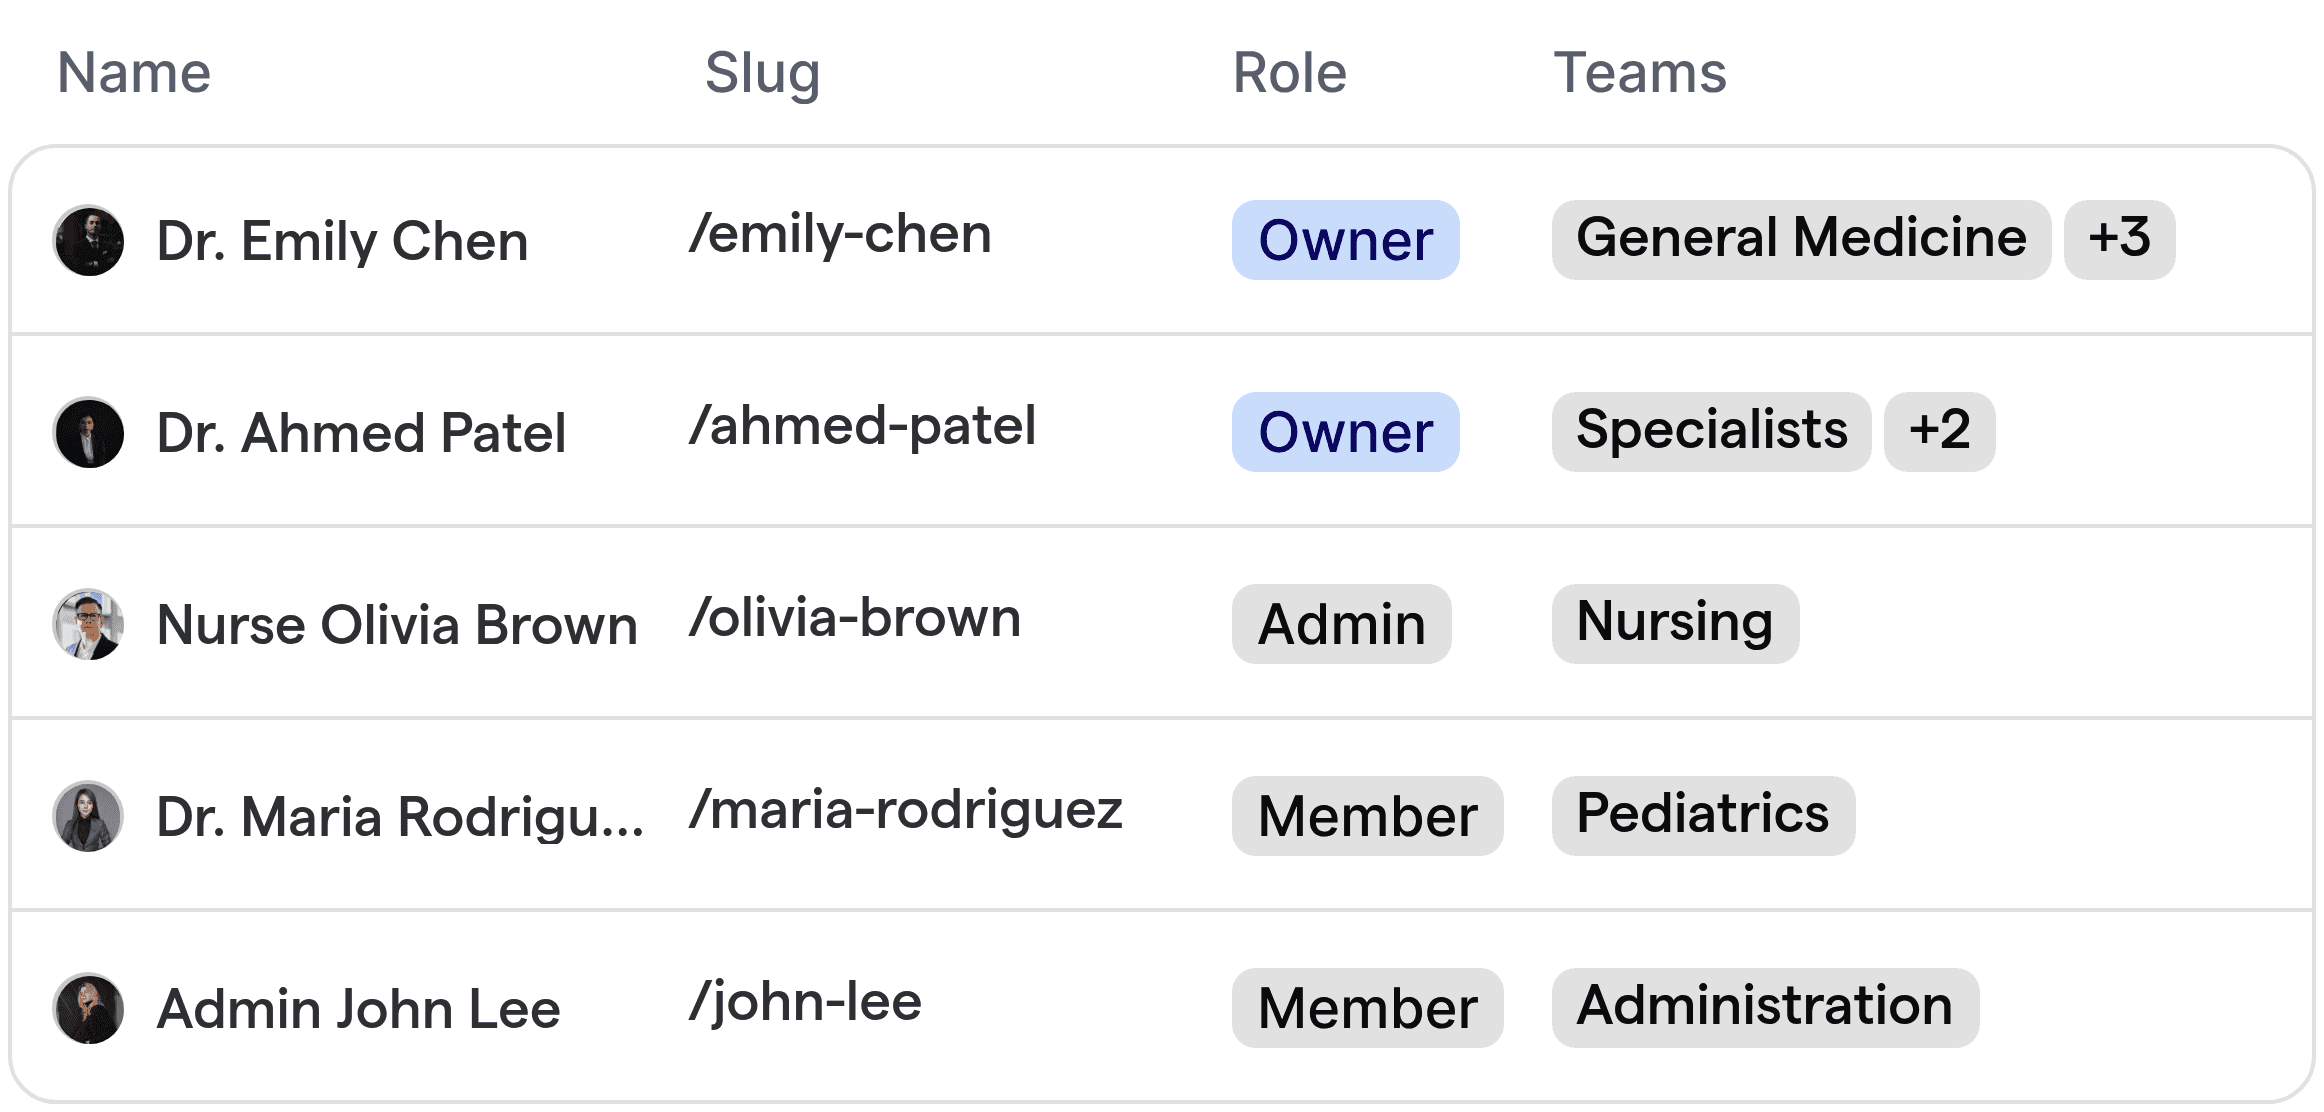Select the Admin badge for Nurse Olivia Brown
Viewport: 2324px width, 1112px height.
coord(1340,624)
